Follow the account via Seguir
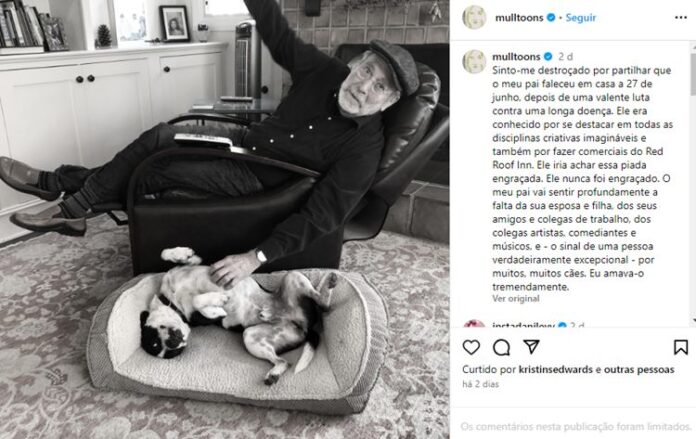This screenshot has height=439, width=696. tap(581, 17)
